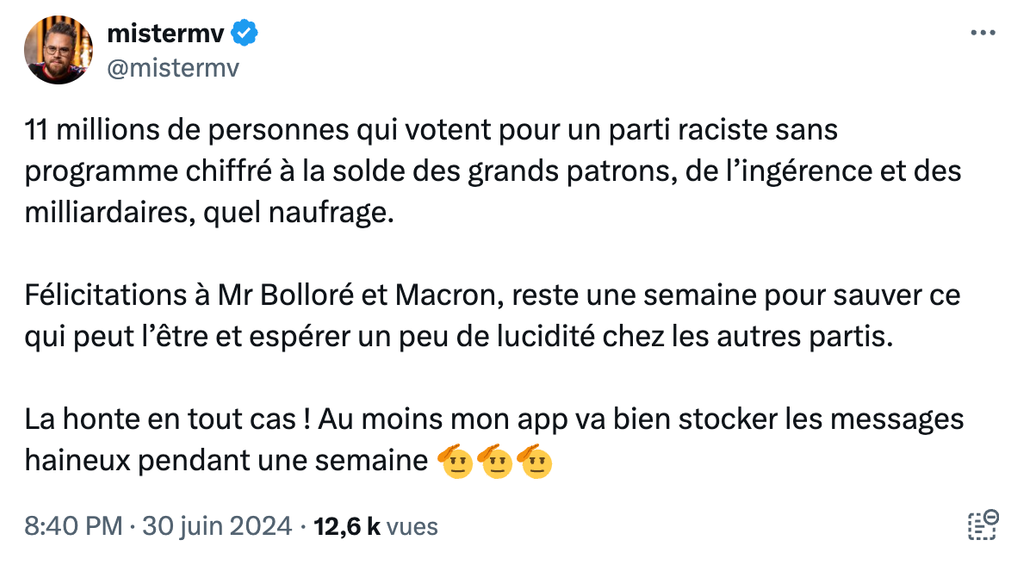The height and width of the screenshot is (565, 1024).
Task: Click the word "vues" beside the count
Action: [x=412, y=526]
